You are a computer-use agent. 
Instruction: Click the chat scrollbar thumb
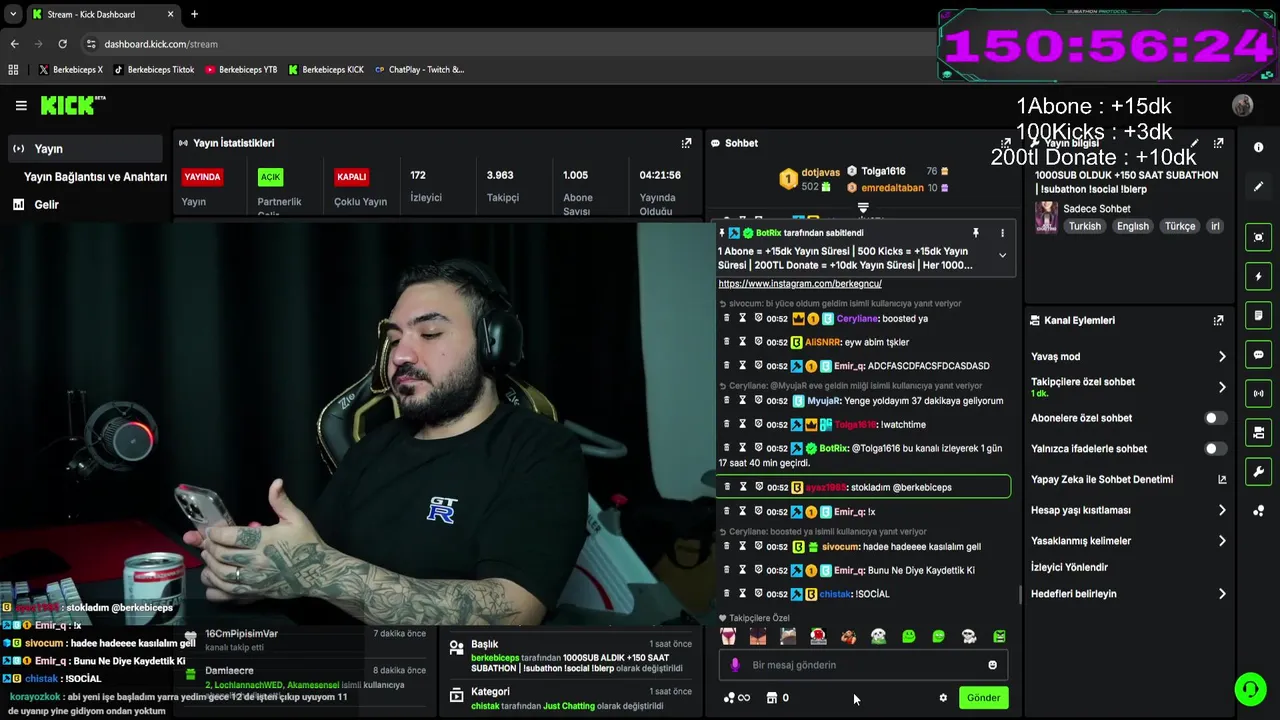point(1020,595)
